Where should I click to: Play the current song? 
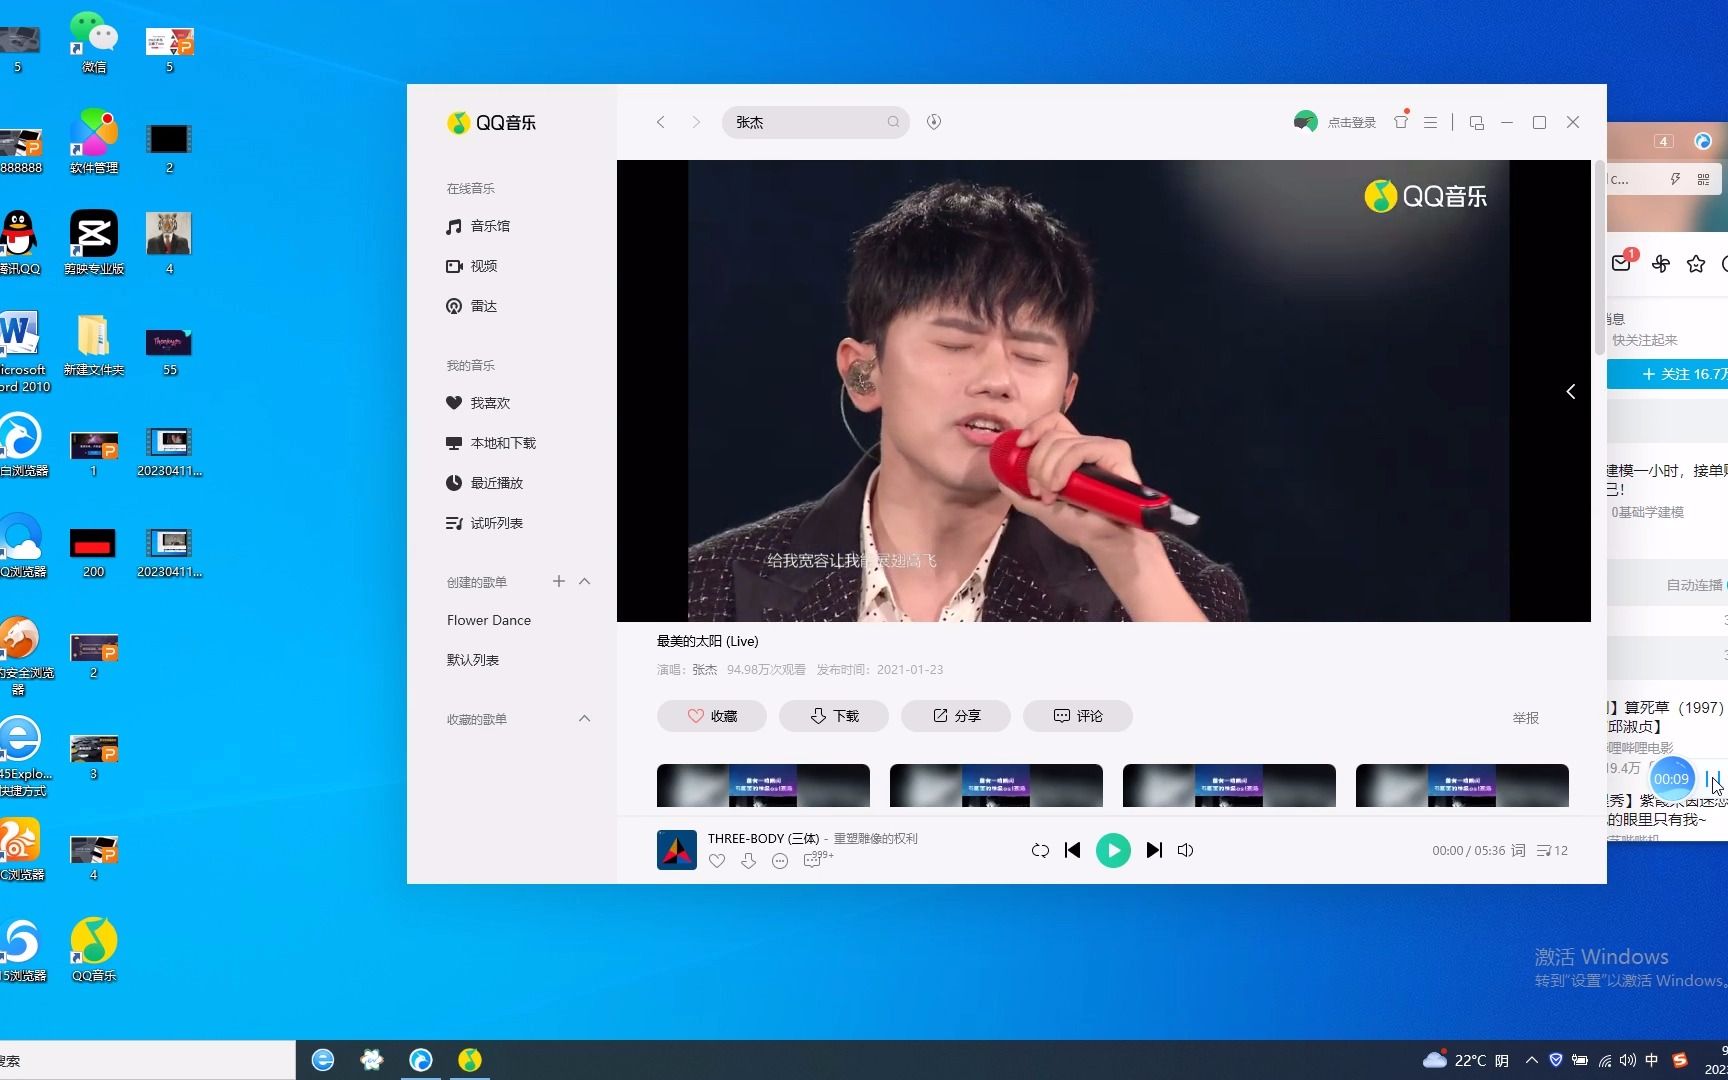tap(1113, 850)
